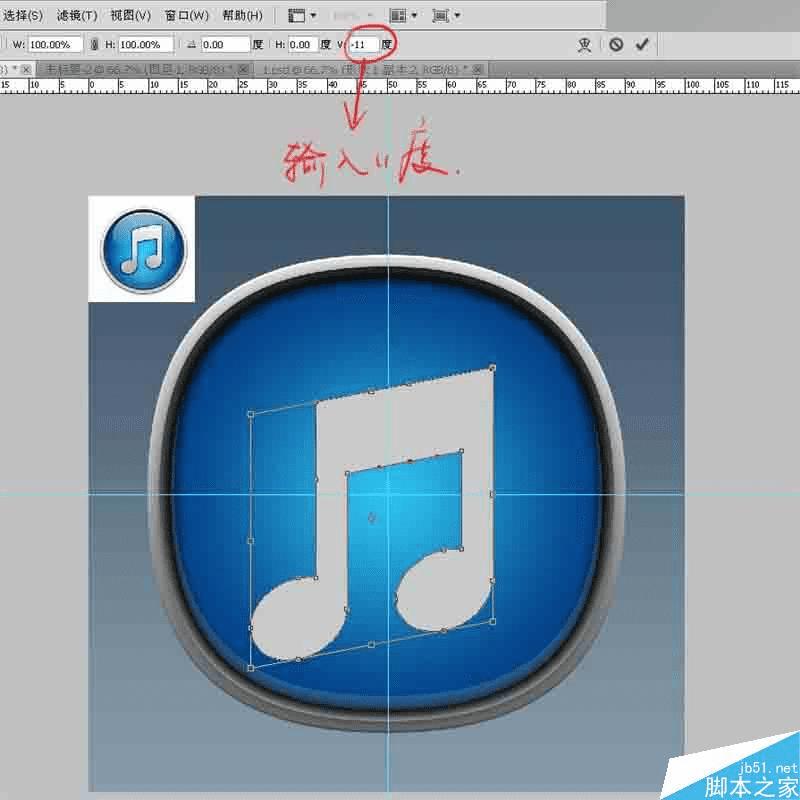The width and height of the screenshot is (800, 800).
Task: Cancel the transform using the prohibit icon
Action: tap(616, 43)
